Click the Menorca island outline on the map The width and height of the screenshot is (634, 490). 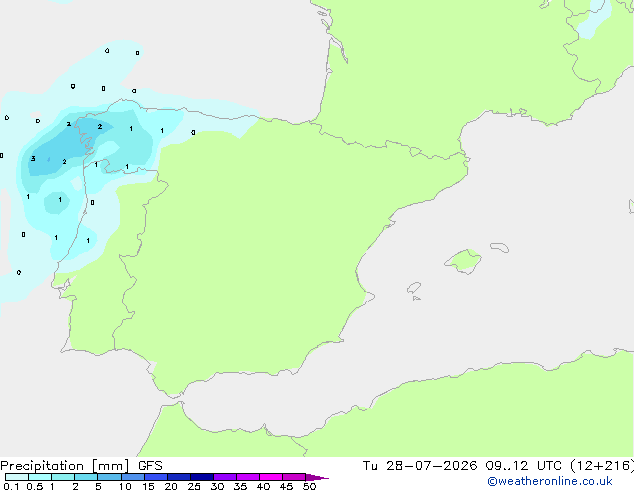coord(500,247)
